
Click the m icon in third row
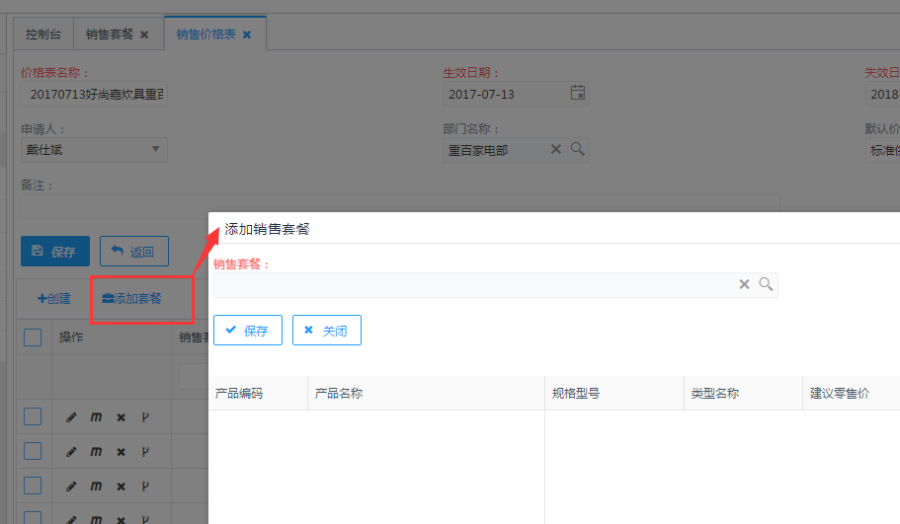pos(96,485)
